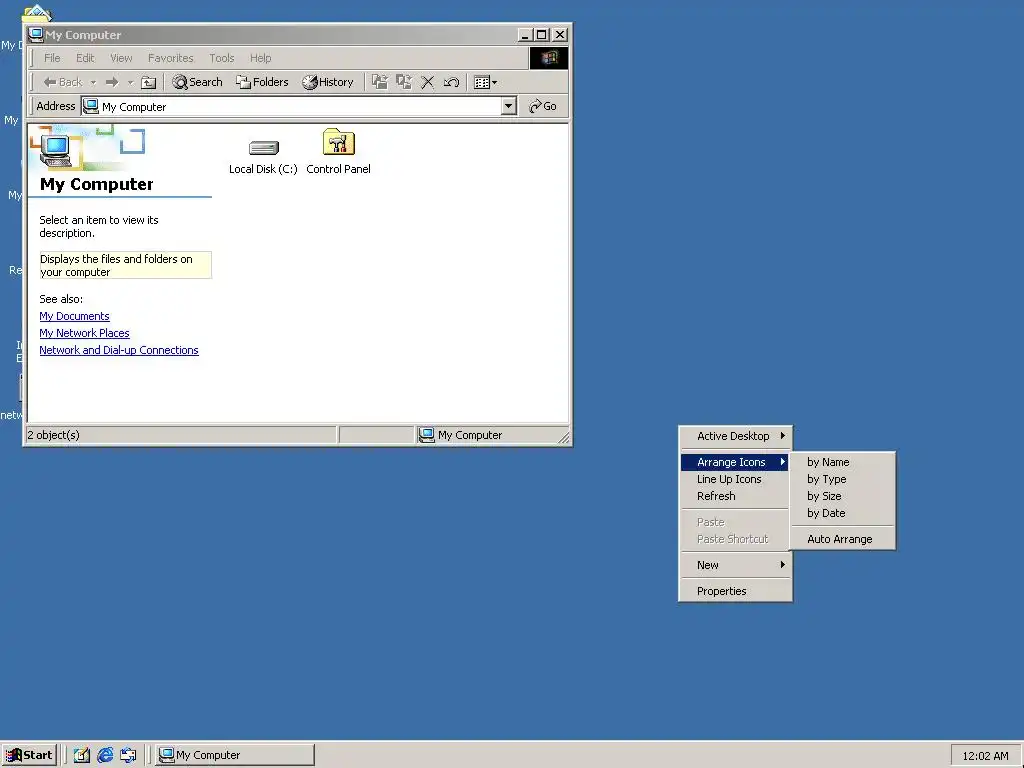1024x768 pixels.
Task: Click the Move To toolbar icon
Action: [379, 82]
